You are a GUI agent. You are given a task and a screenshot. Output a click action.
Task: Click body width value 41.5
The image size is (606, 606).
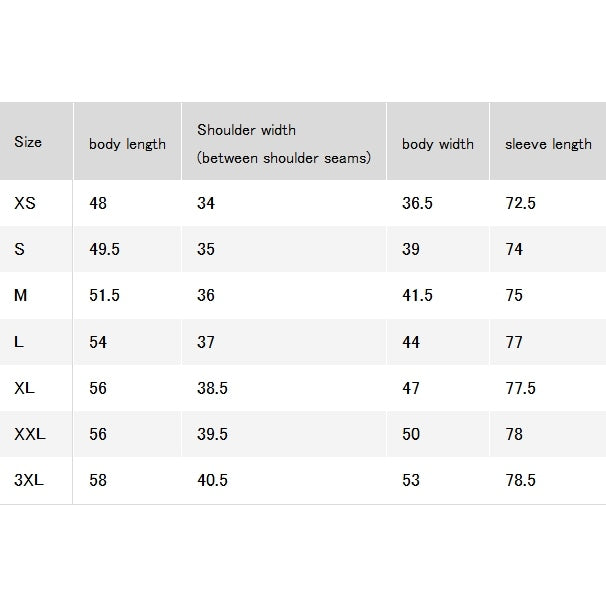pyautogui.click(x=417, y=295)
